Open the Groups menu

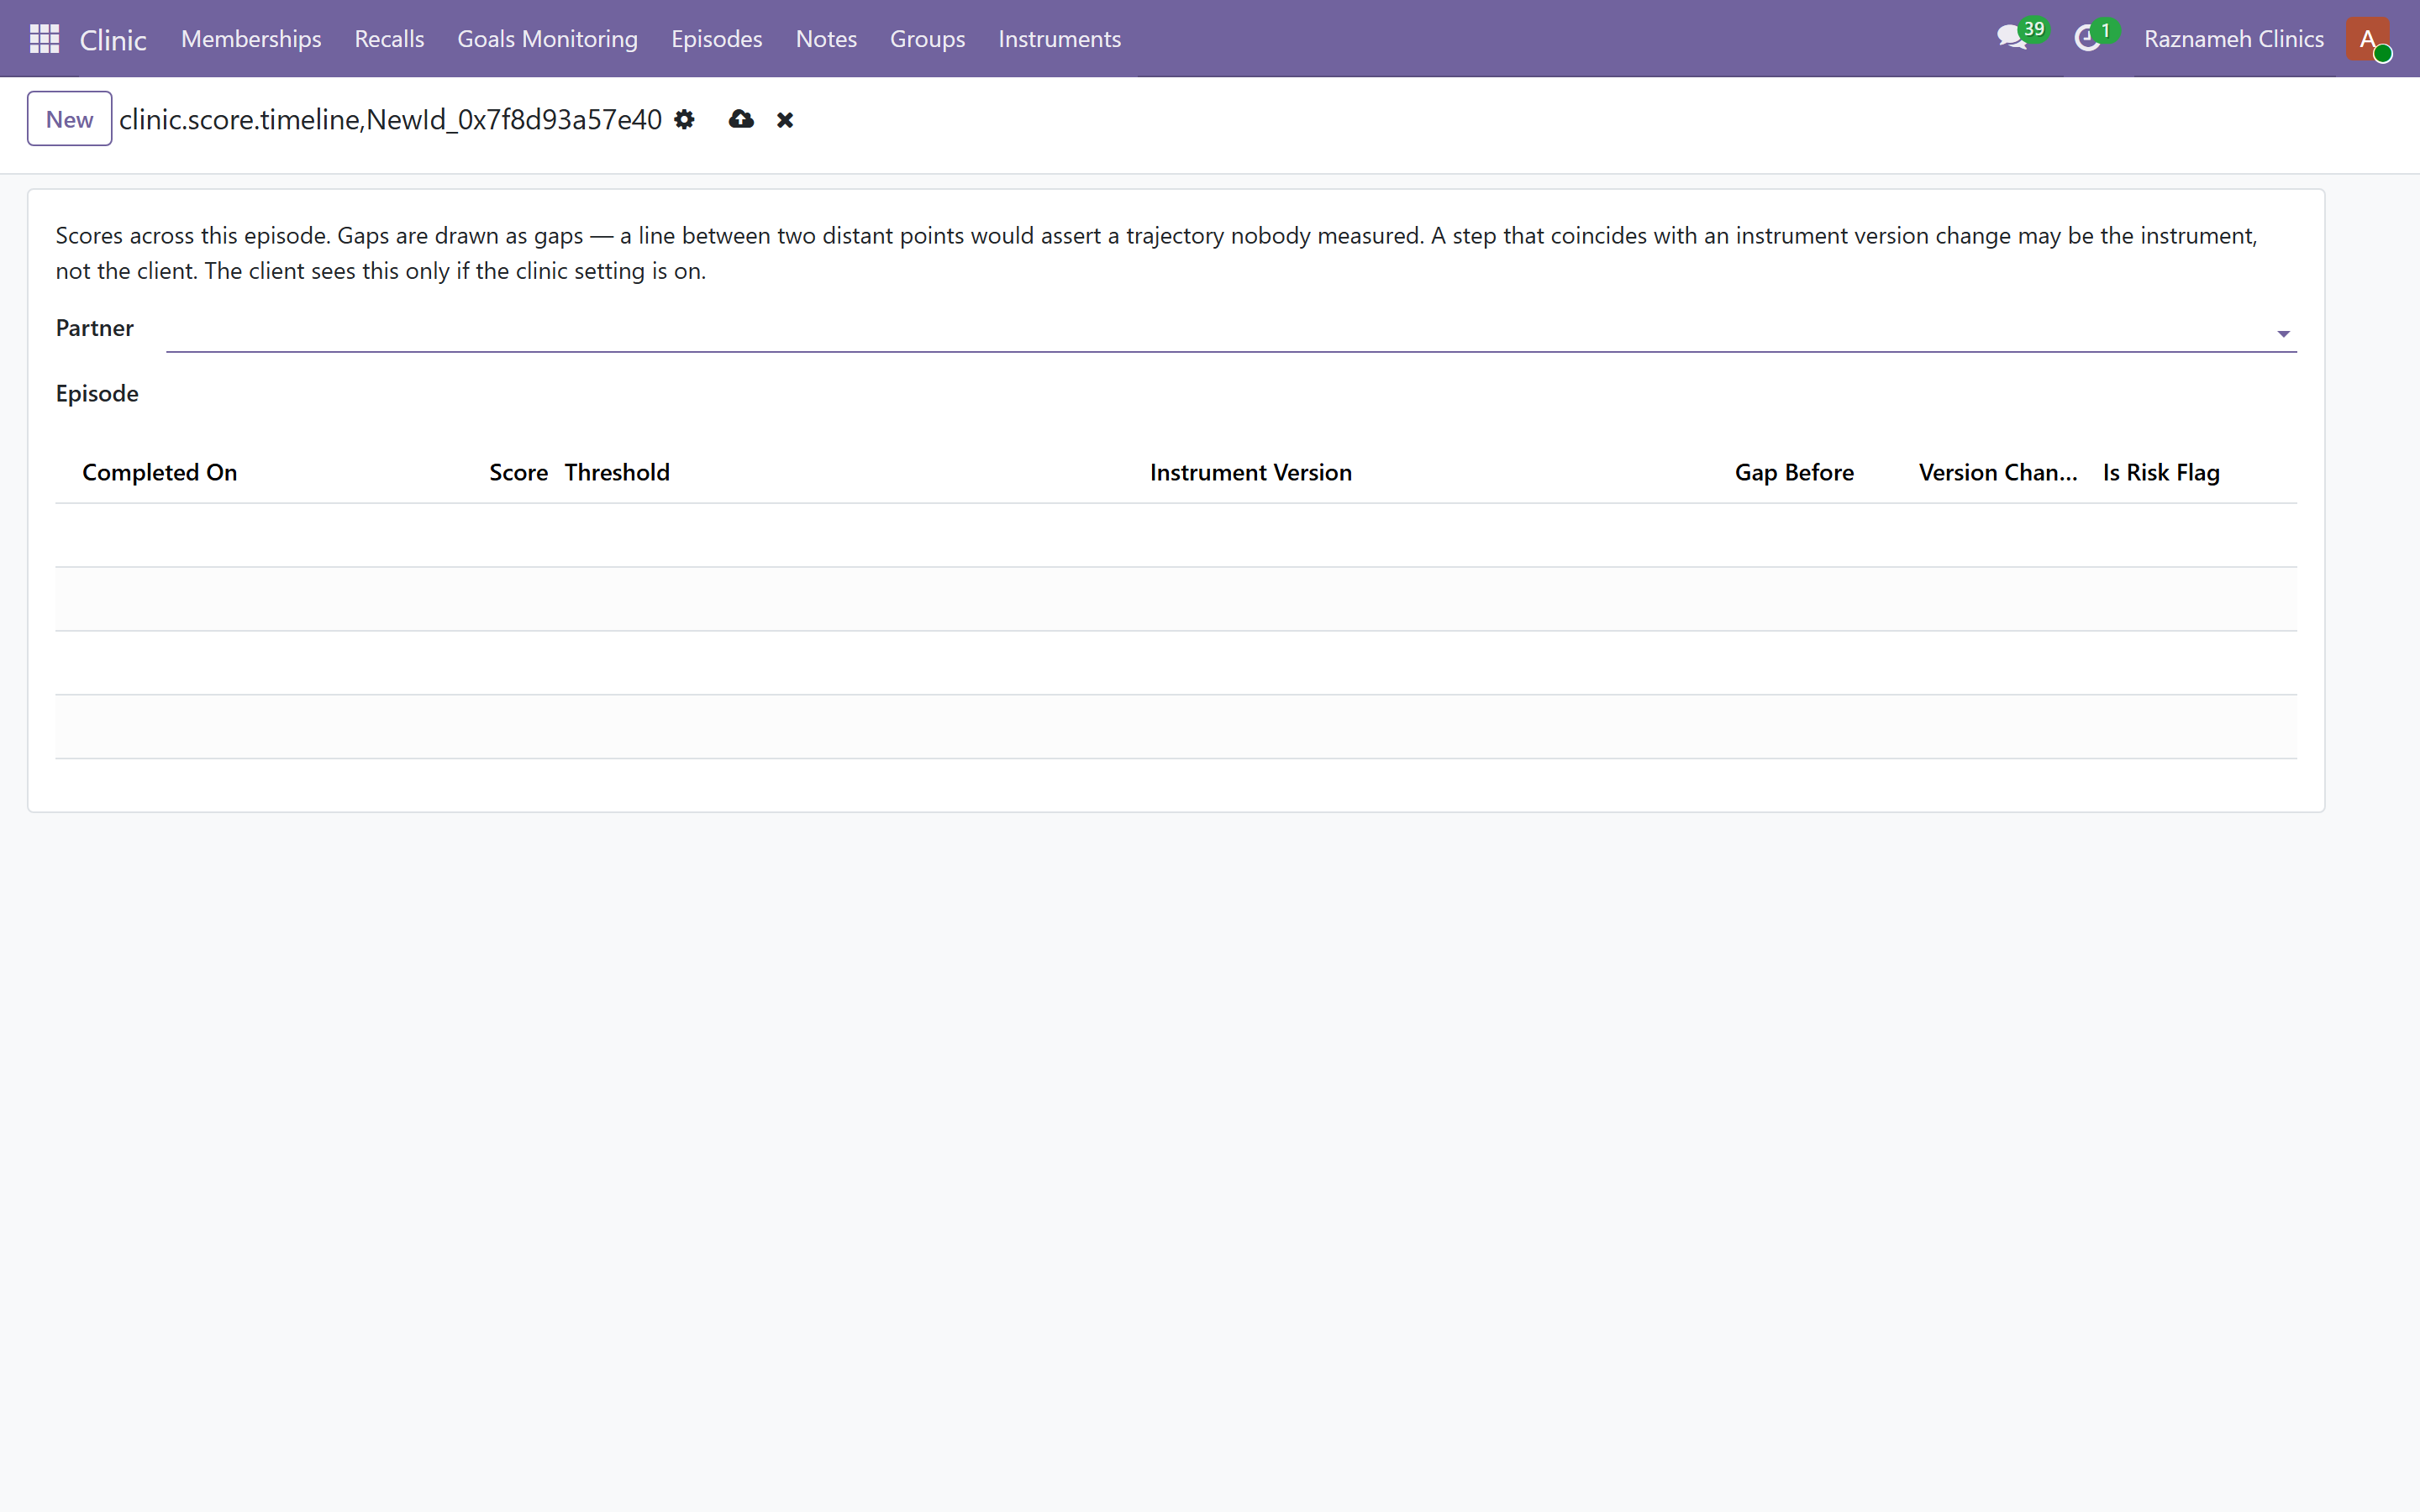pyautogui.click(x=927, y=39)
